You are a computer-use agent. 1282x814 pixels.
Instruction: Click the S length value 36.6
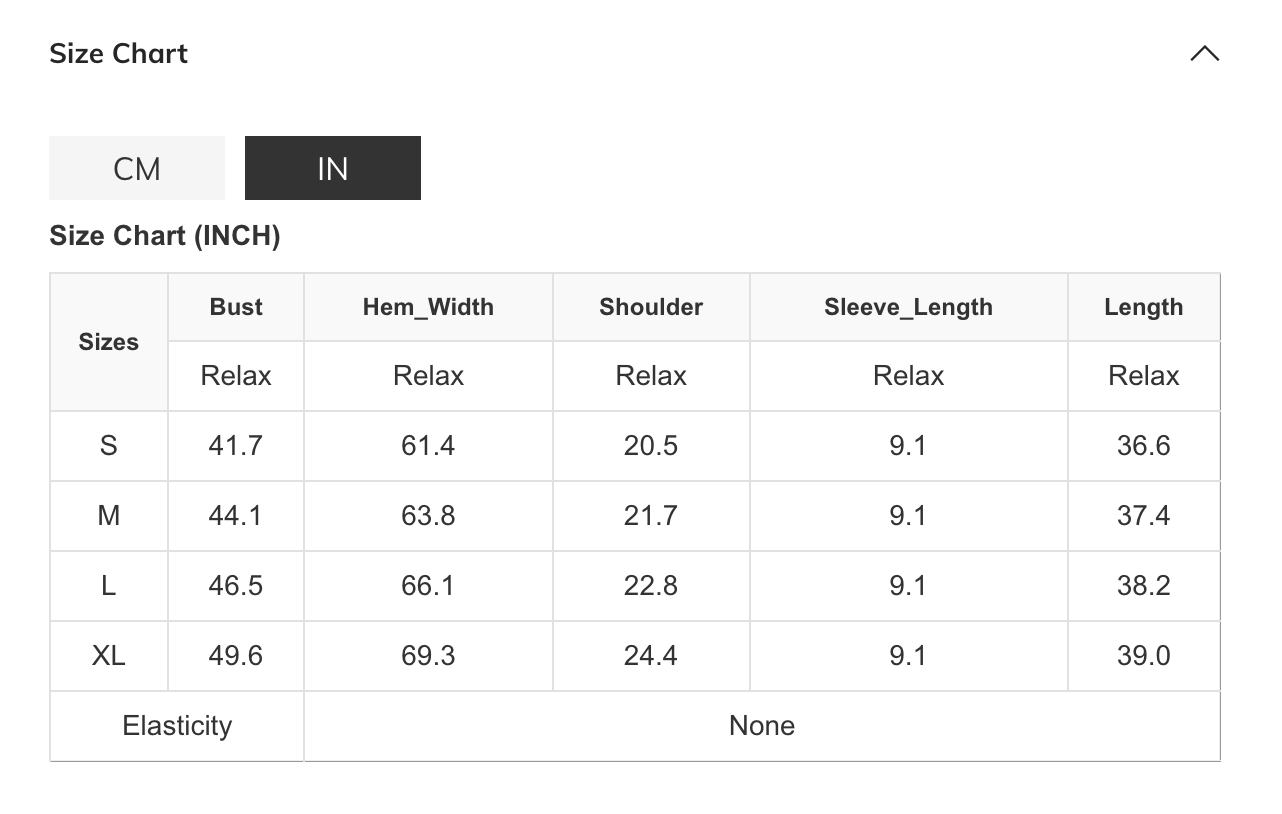[x=1143, y=445]
